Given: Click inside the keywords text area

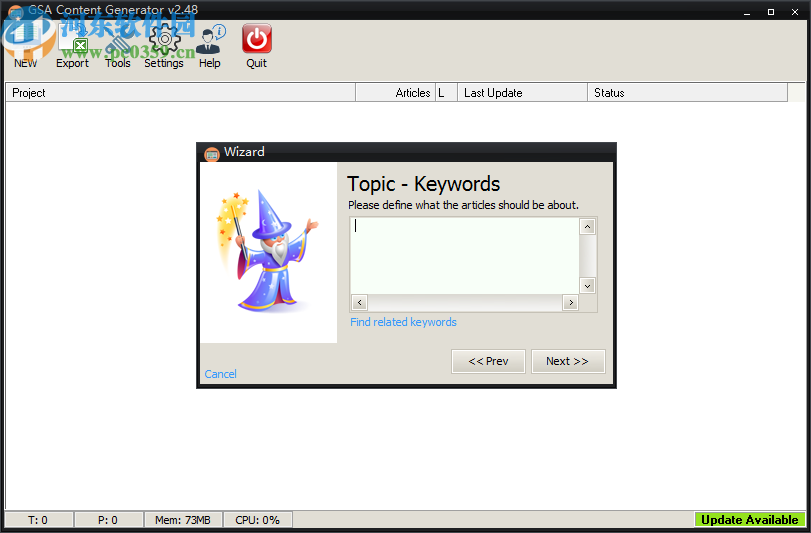Looking at the screenshot, I should coord(464,255).
